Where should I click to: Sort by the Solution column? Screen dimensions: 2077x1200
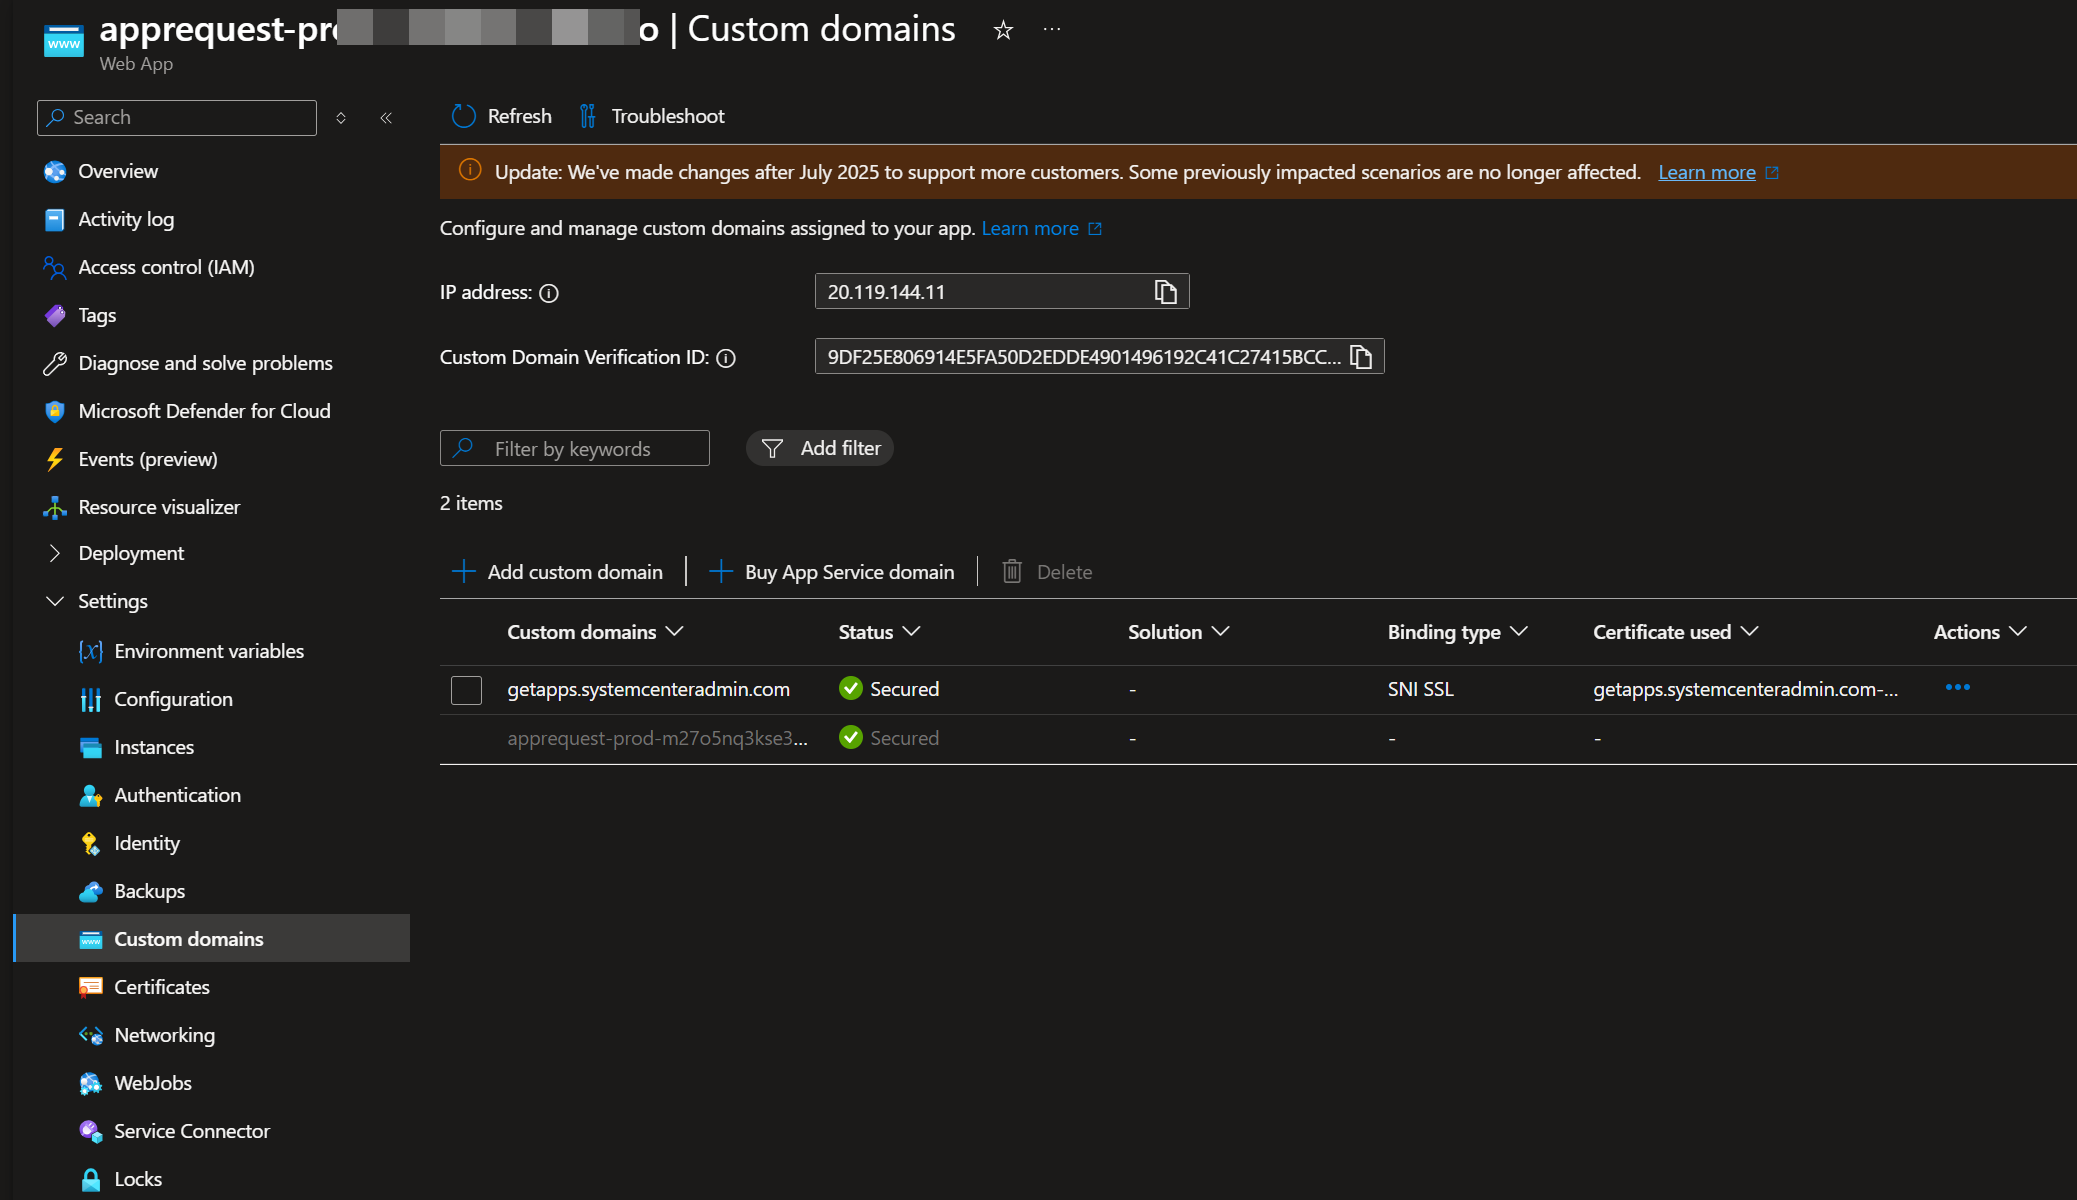pyautogui.click(x=1178, y=632)
